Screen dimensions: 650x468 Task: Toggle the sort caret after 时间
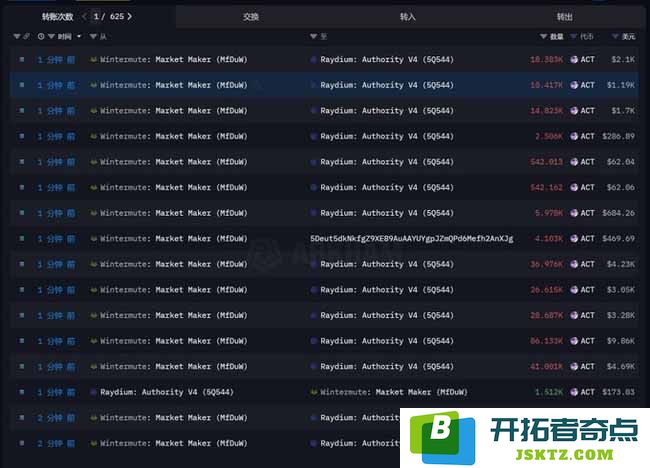79,36
